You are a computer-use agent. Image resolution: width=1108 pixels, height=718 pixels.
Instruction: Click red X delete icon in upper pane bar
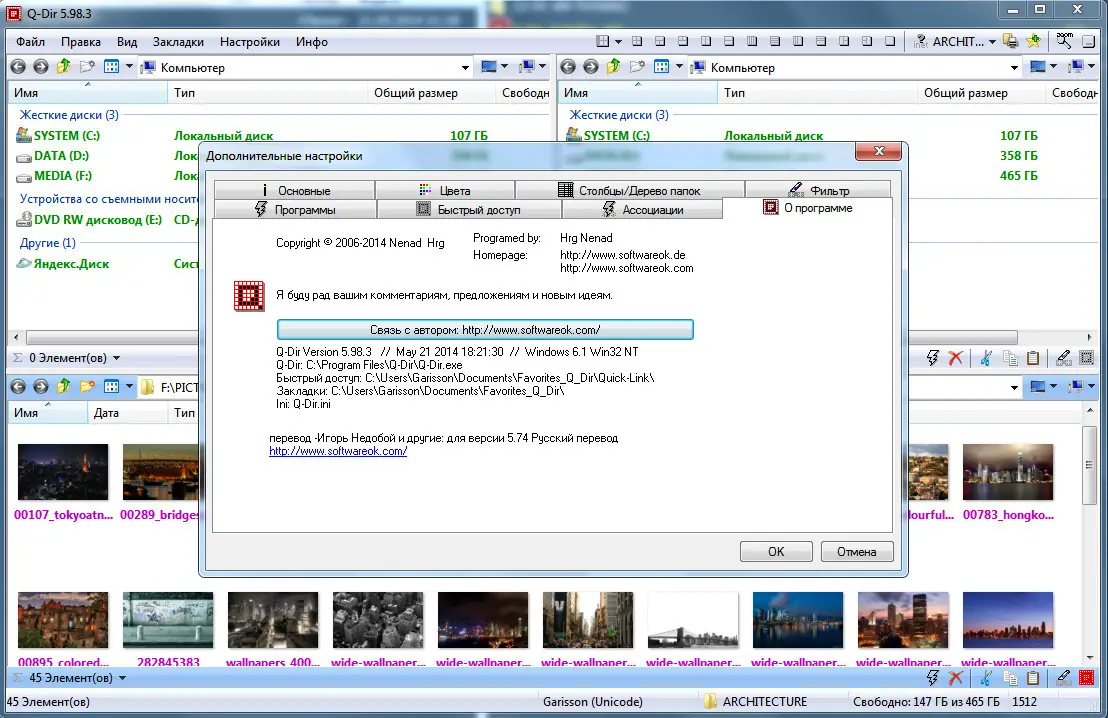[955, 358]
